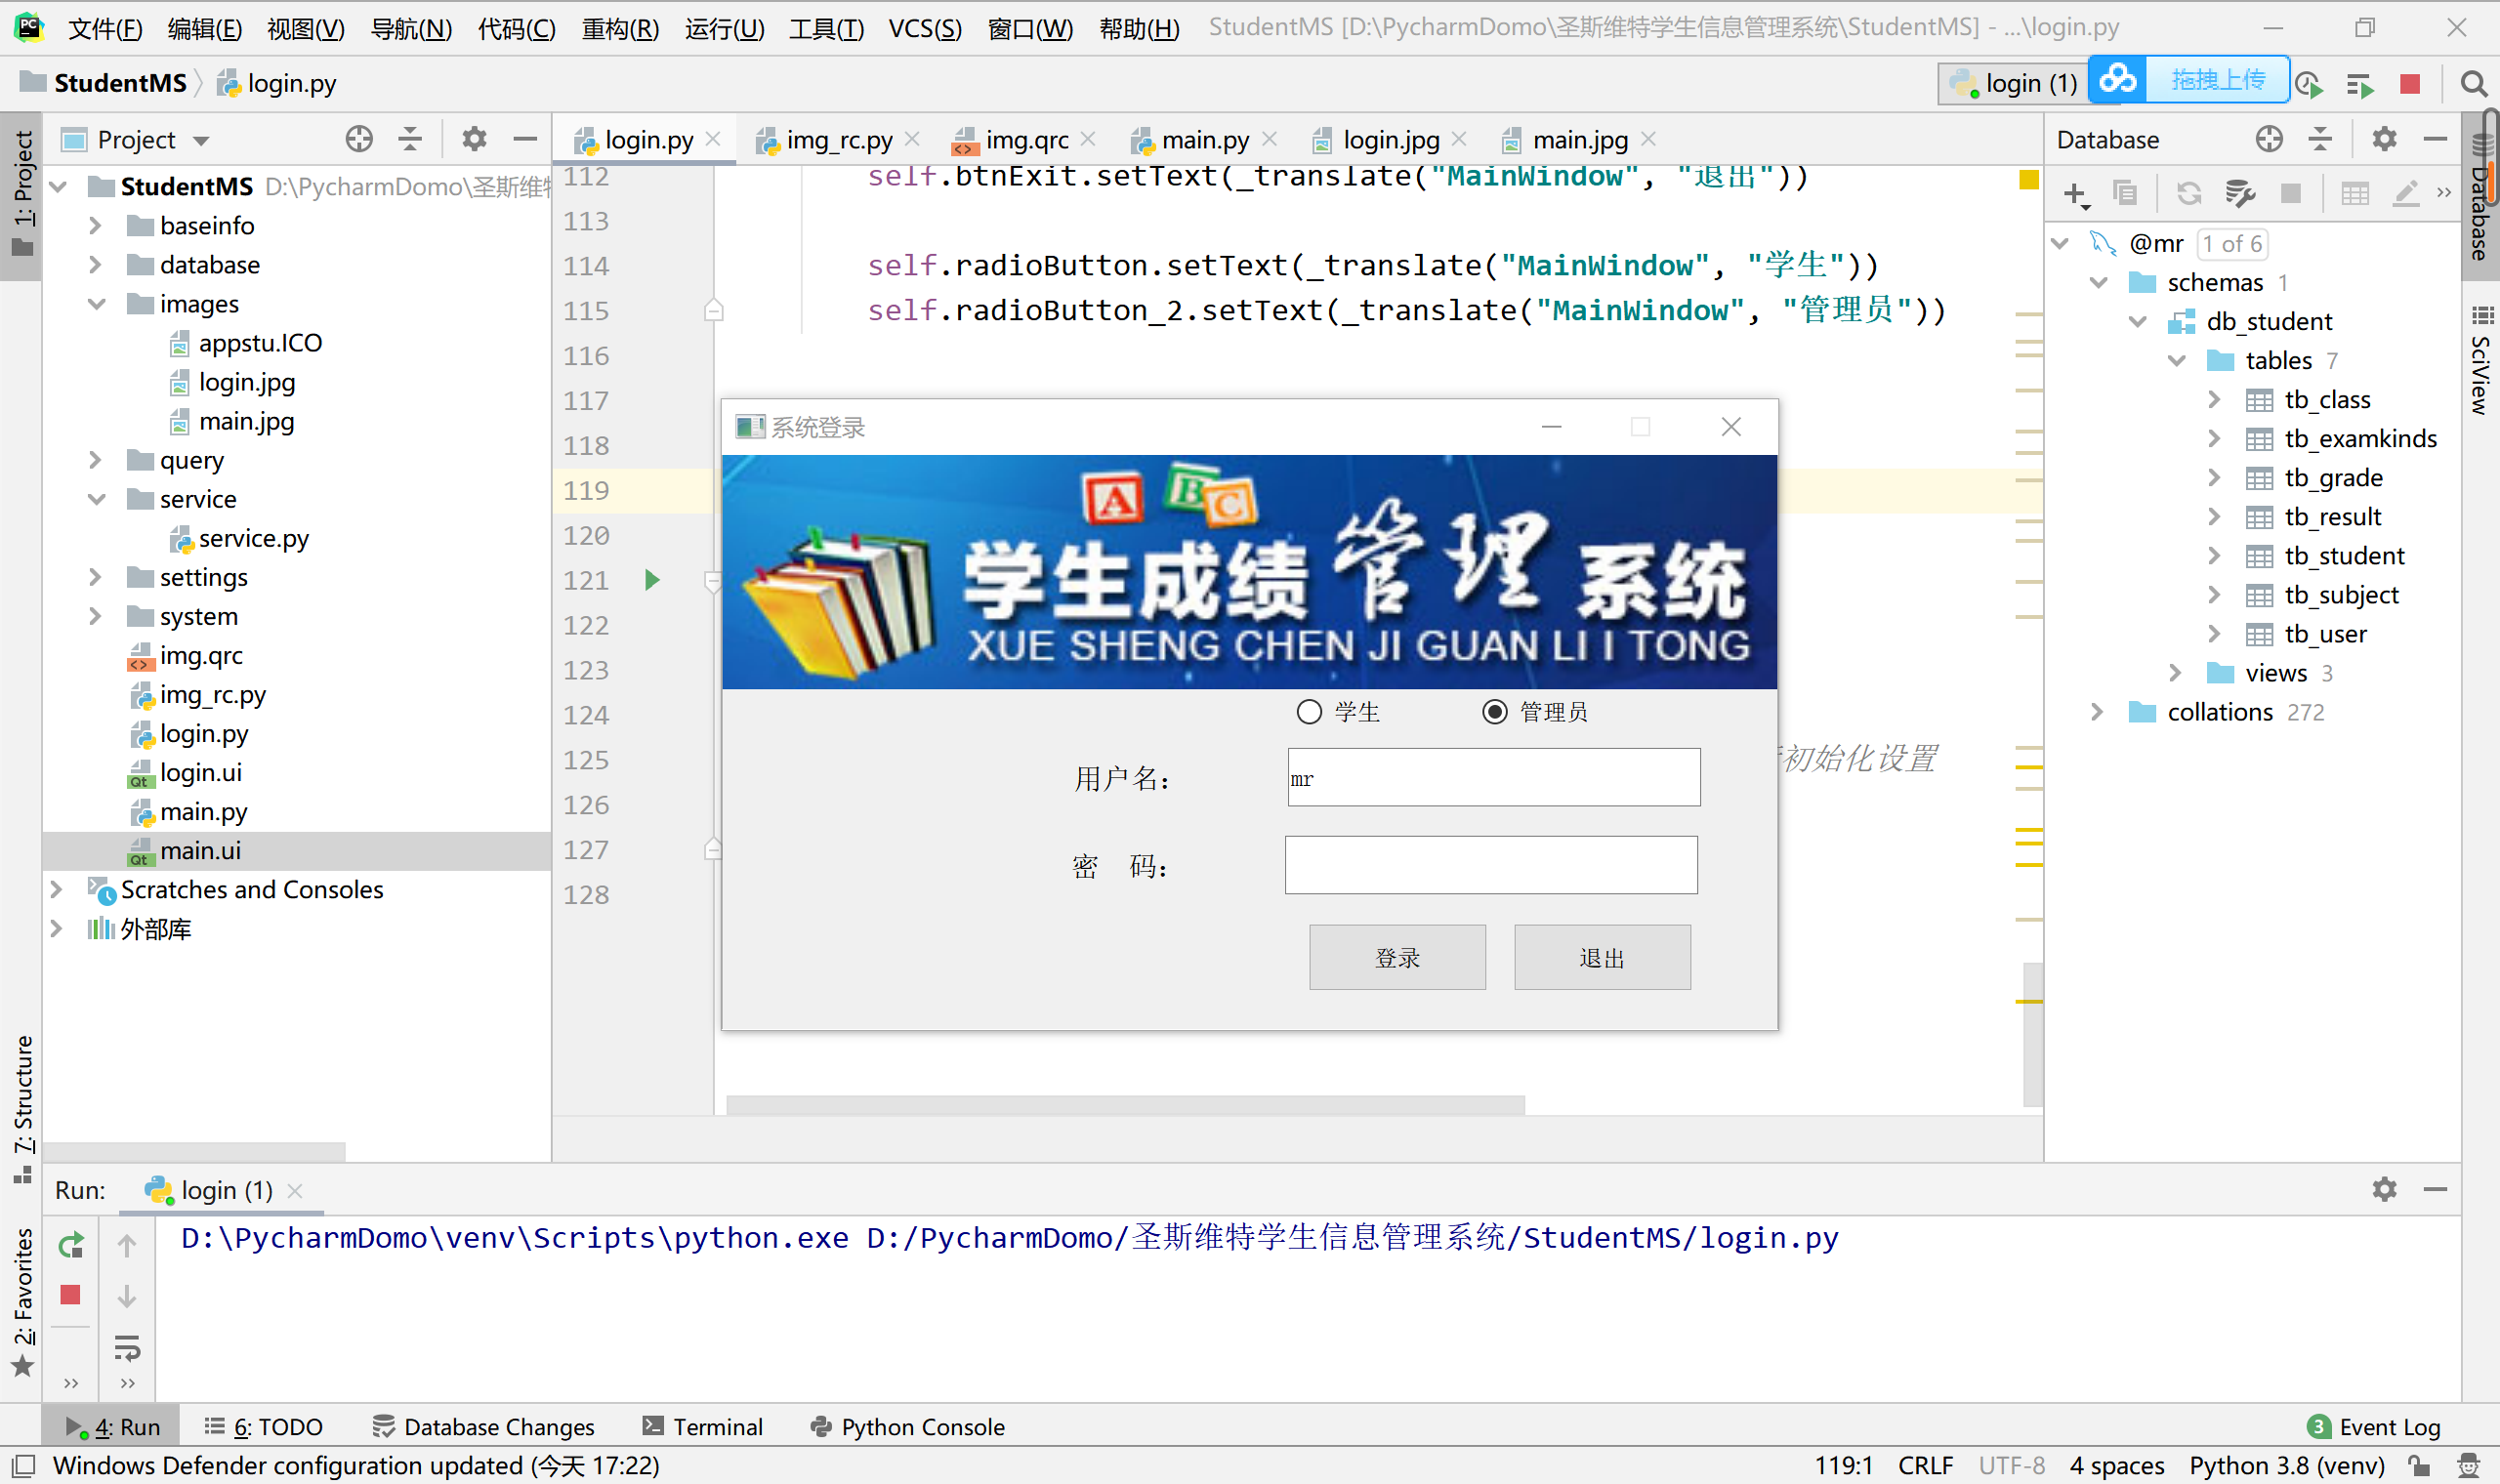Refresh the Database panel

[2189, 193]
